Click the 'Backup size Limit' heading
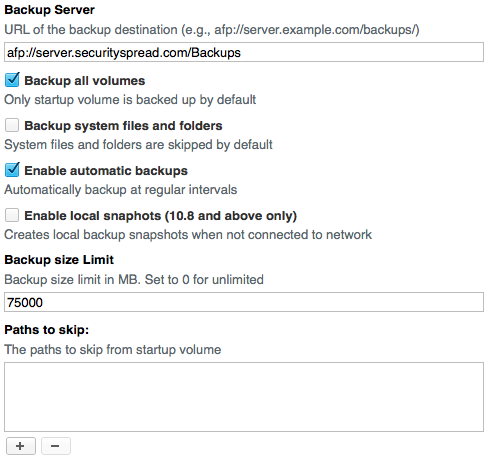Image resolution: width=489 pixels, height=459 pixels. click(59, 260)
